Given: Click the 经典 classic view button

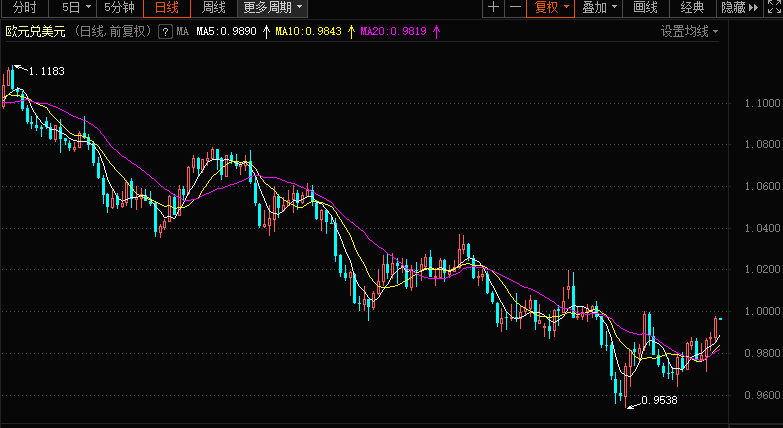Looking at the screenshot, I should [692, 7].
